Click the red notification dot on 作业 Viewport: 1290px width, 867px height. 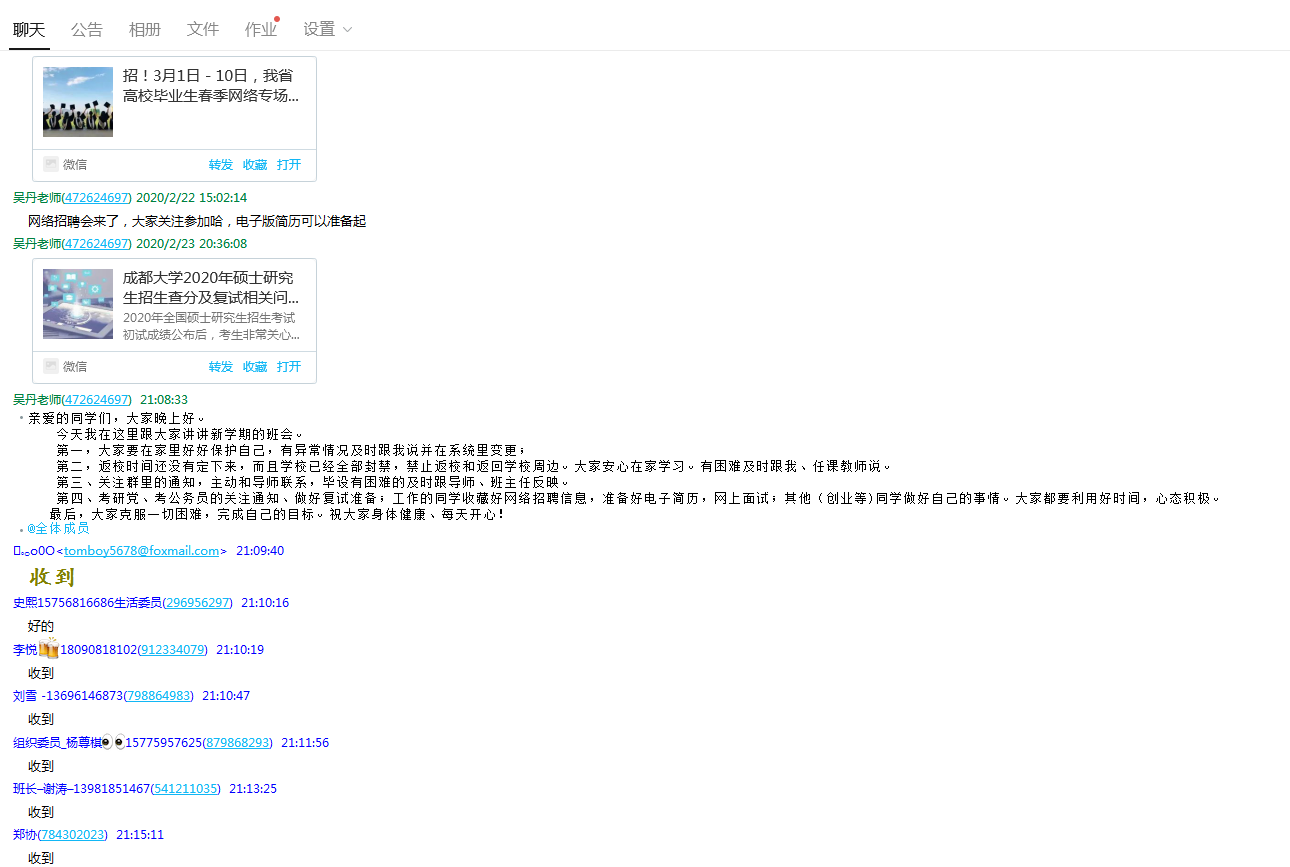tap(277, 19)
